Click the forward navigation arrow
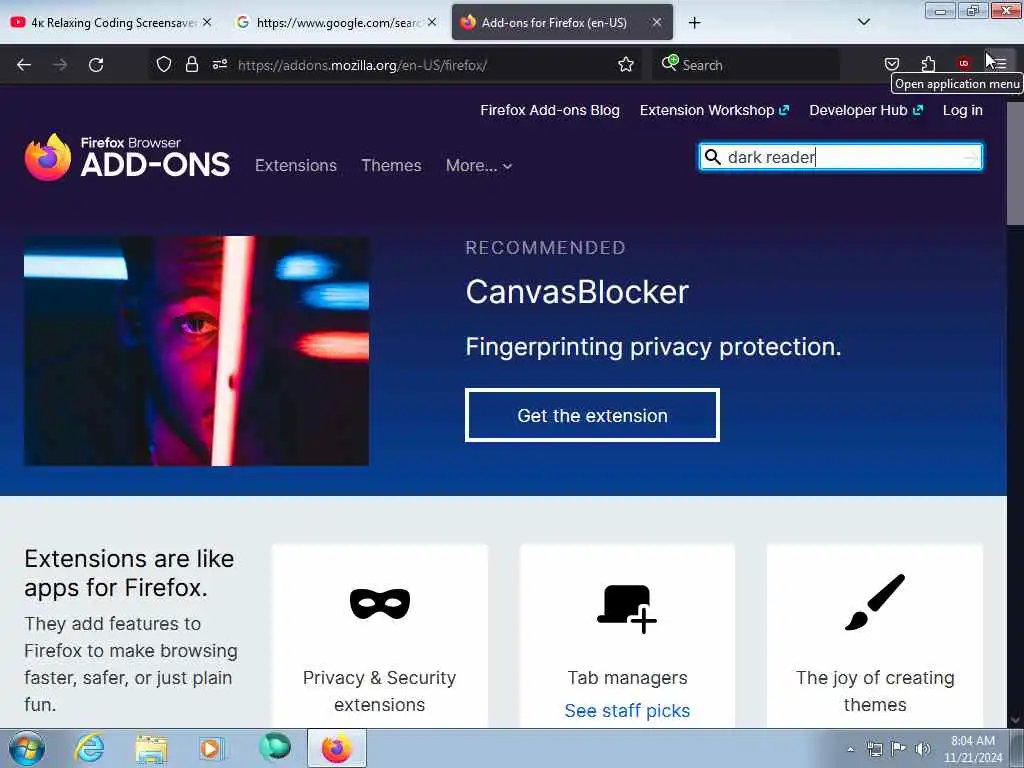This screenshot has width=1024, height=768. tap(59, 65)
